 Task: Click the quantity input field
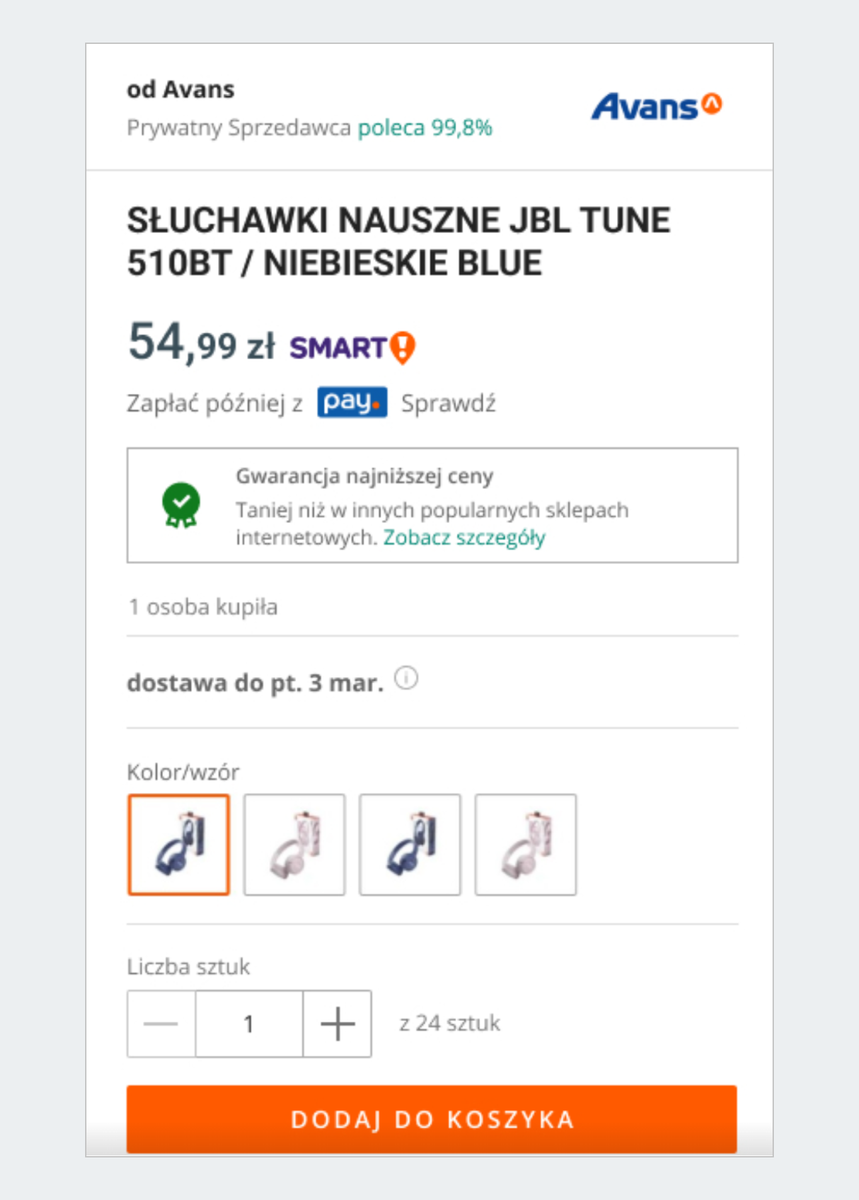(x=248, y=1023)
